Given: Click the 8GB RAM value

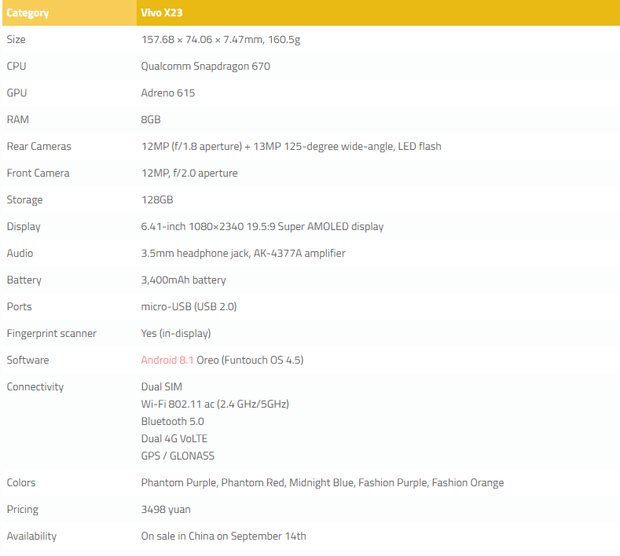Looking at the screenshot, I should [x=151, y=119].
